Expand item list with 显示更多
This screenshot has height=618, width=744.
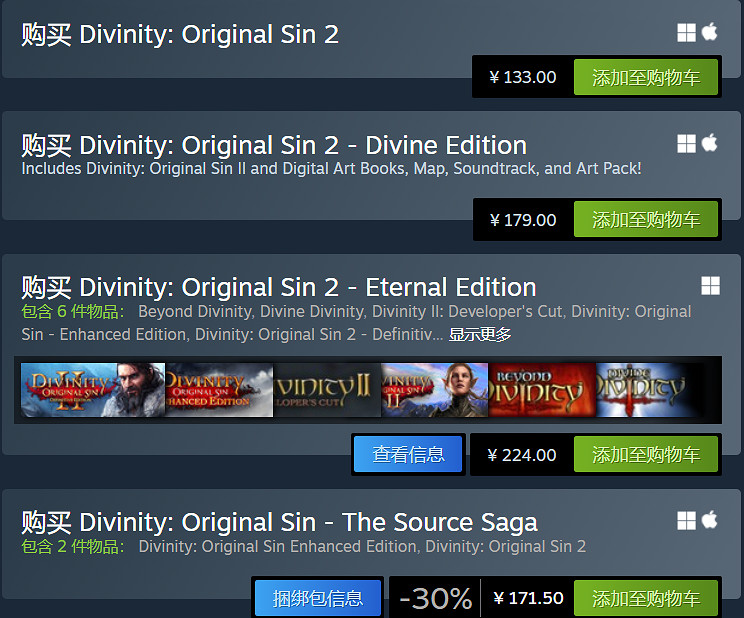[480, 334]
